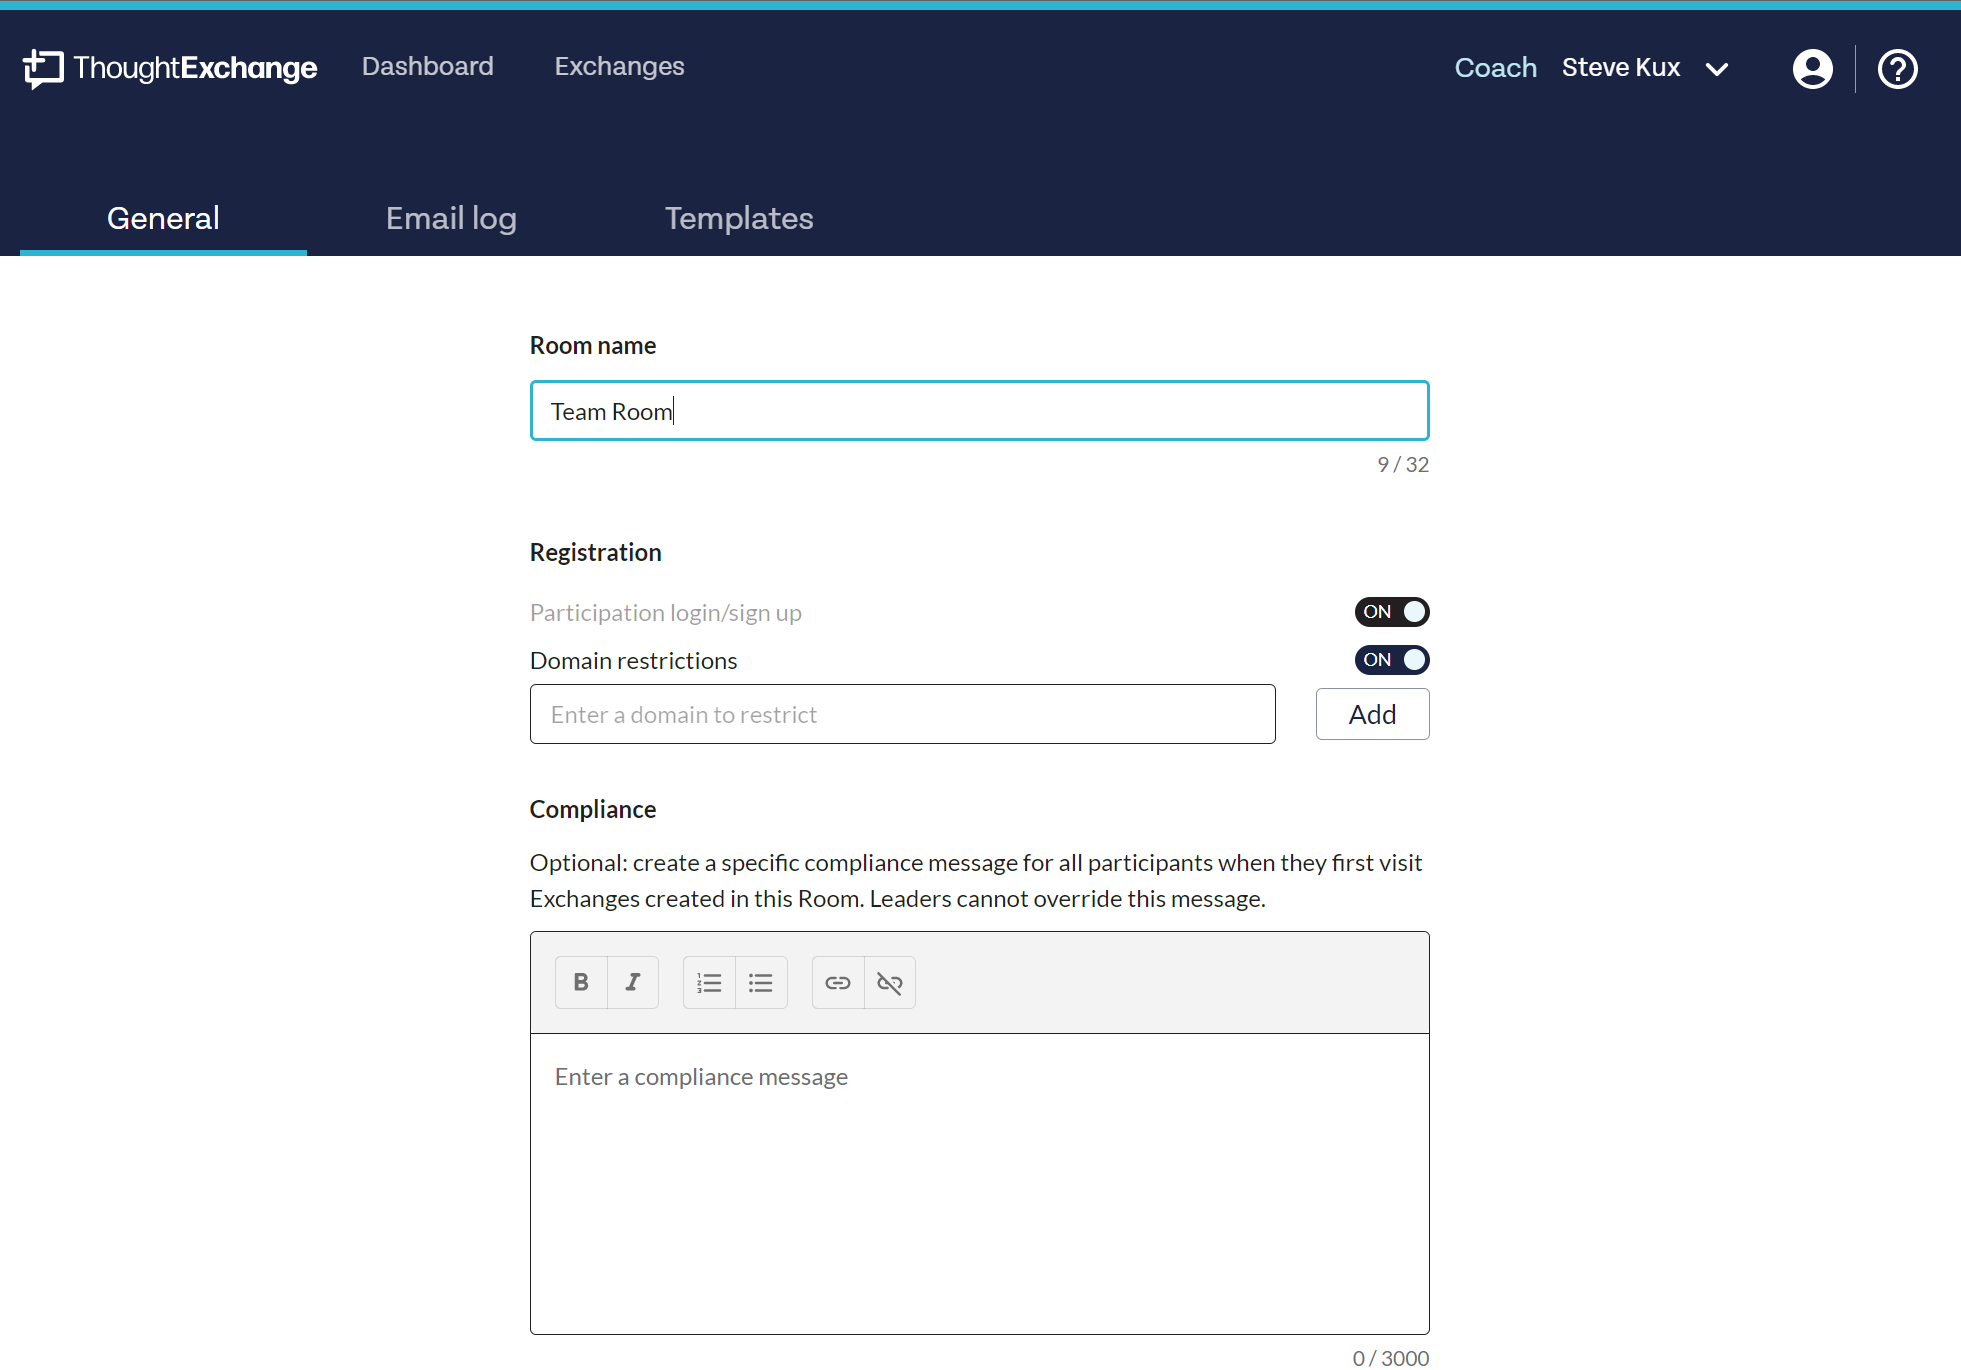Viewport: 1961px width, 1370px height.
Task: Insert a numbered list
Action: click(x=709, y=982)
